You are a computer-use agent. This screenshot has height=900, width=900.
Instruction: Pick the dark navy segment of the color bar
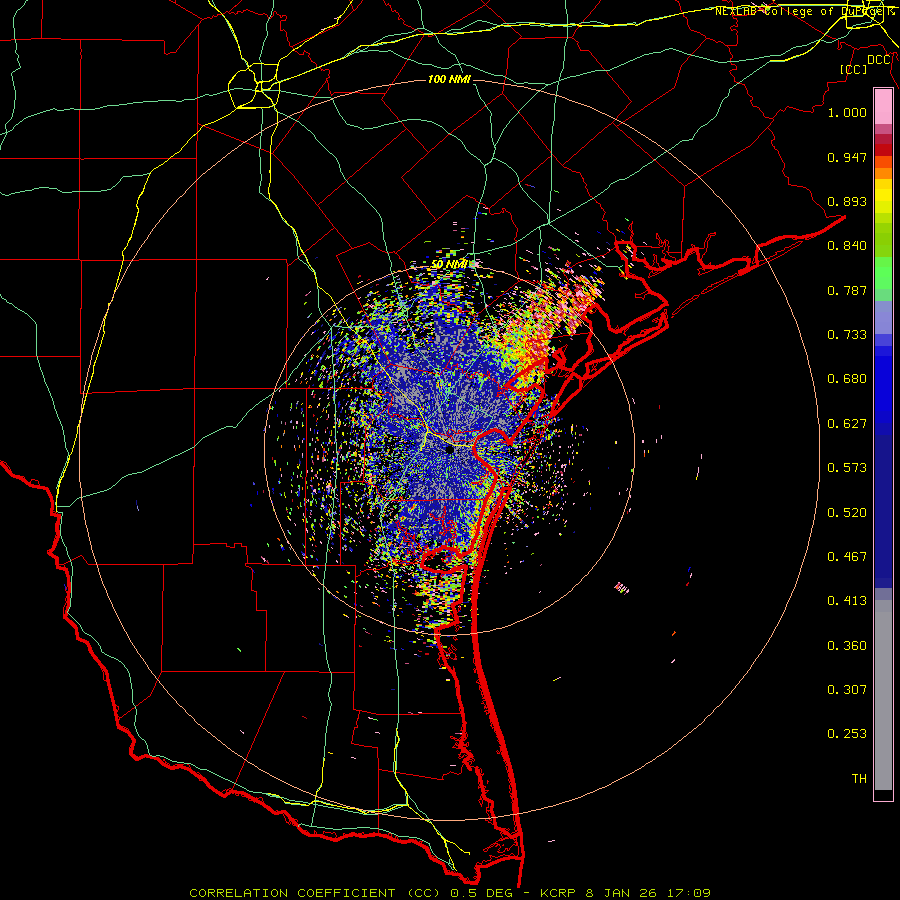point(883,511)
